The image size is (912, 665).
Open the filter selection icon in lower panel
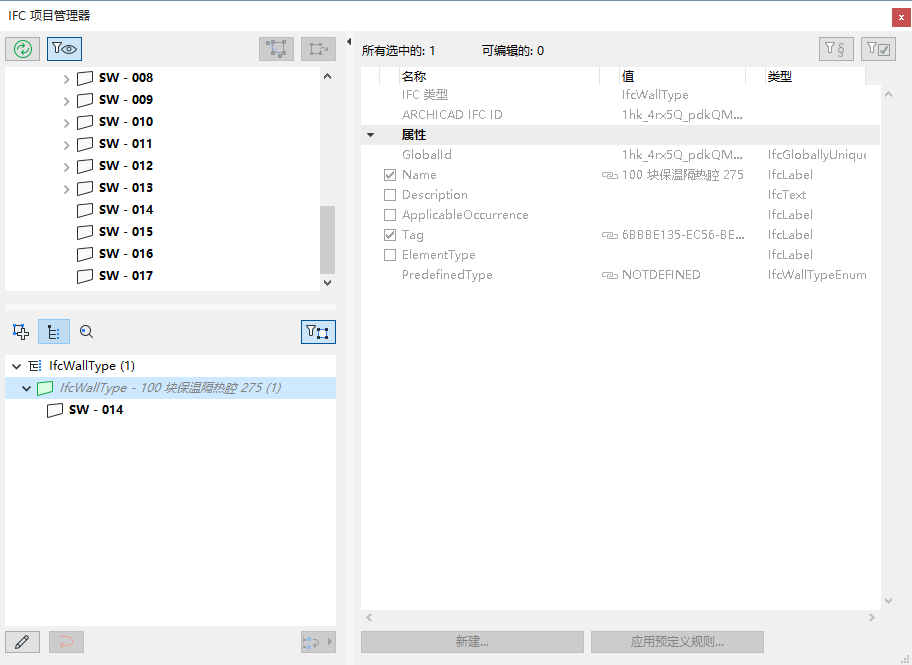pyautogui.click(x=318, y=331)
